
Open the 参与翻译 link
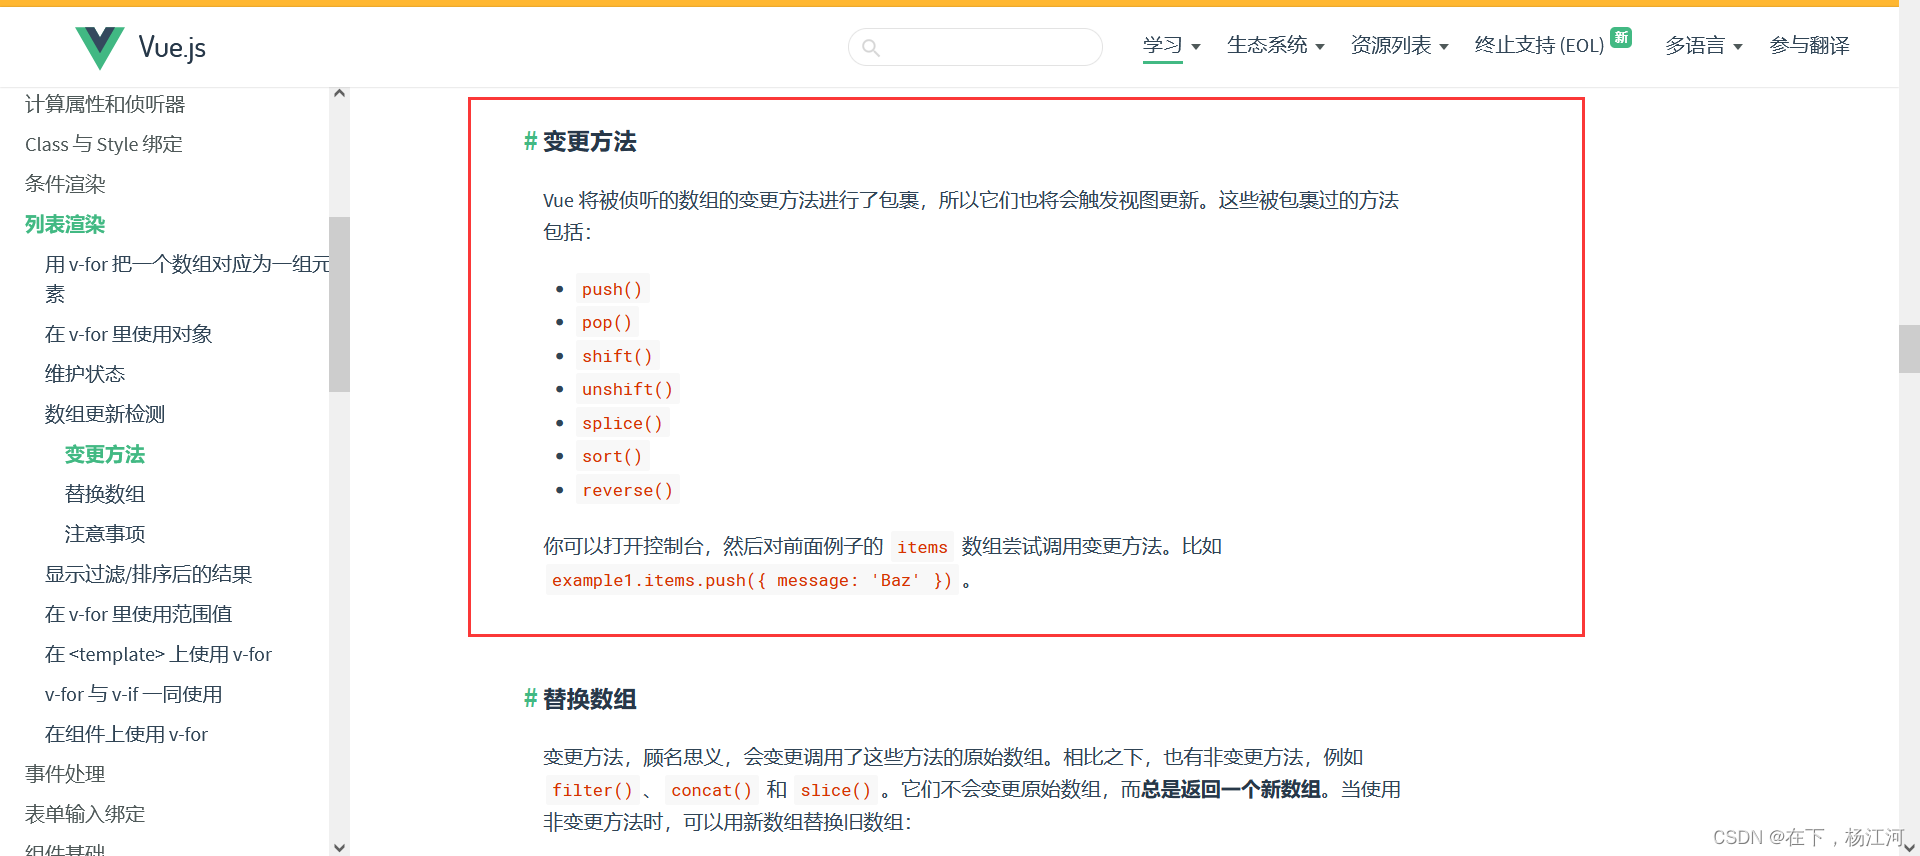[x=1809, y=45]
